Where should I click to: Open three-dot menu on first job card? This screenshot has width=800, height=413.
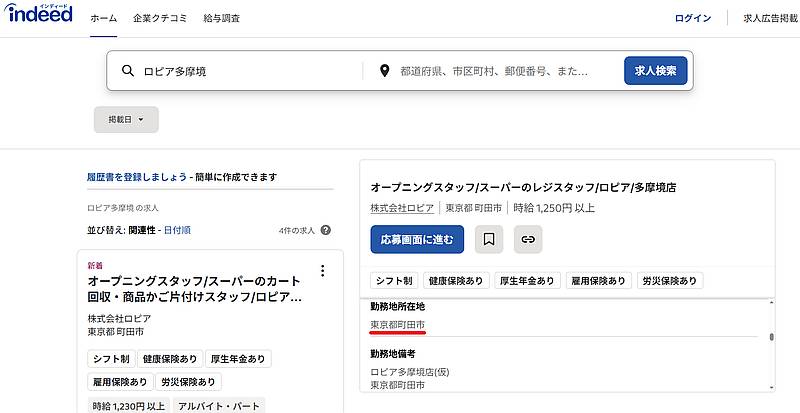(322, 271)
